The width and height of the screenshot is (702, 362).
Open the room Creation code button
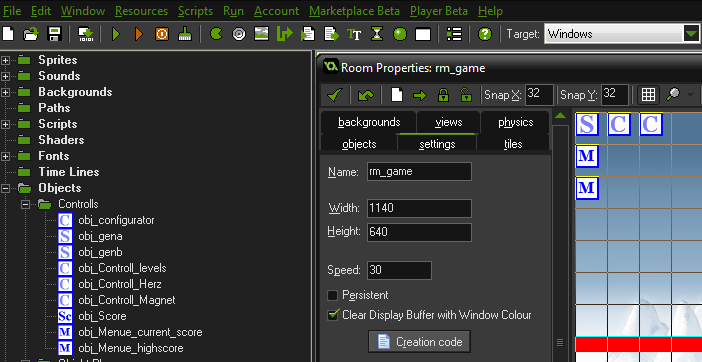tap(419, 342)
